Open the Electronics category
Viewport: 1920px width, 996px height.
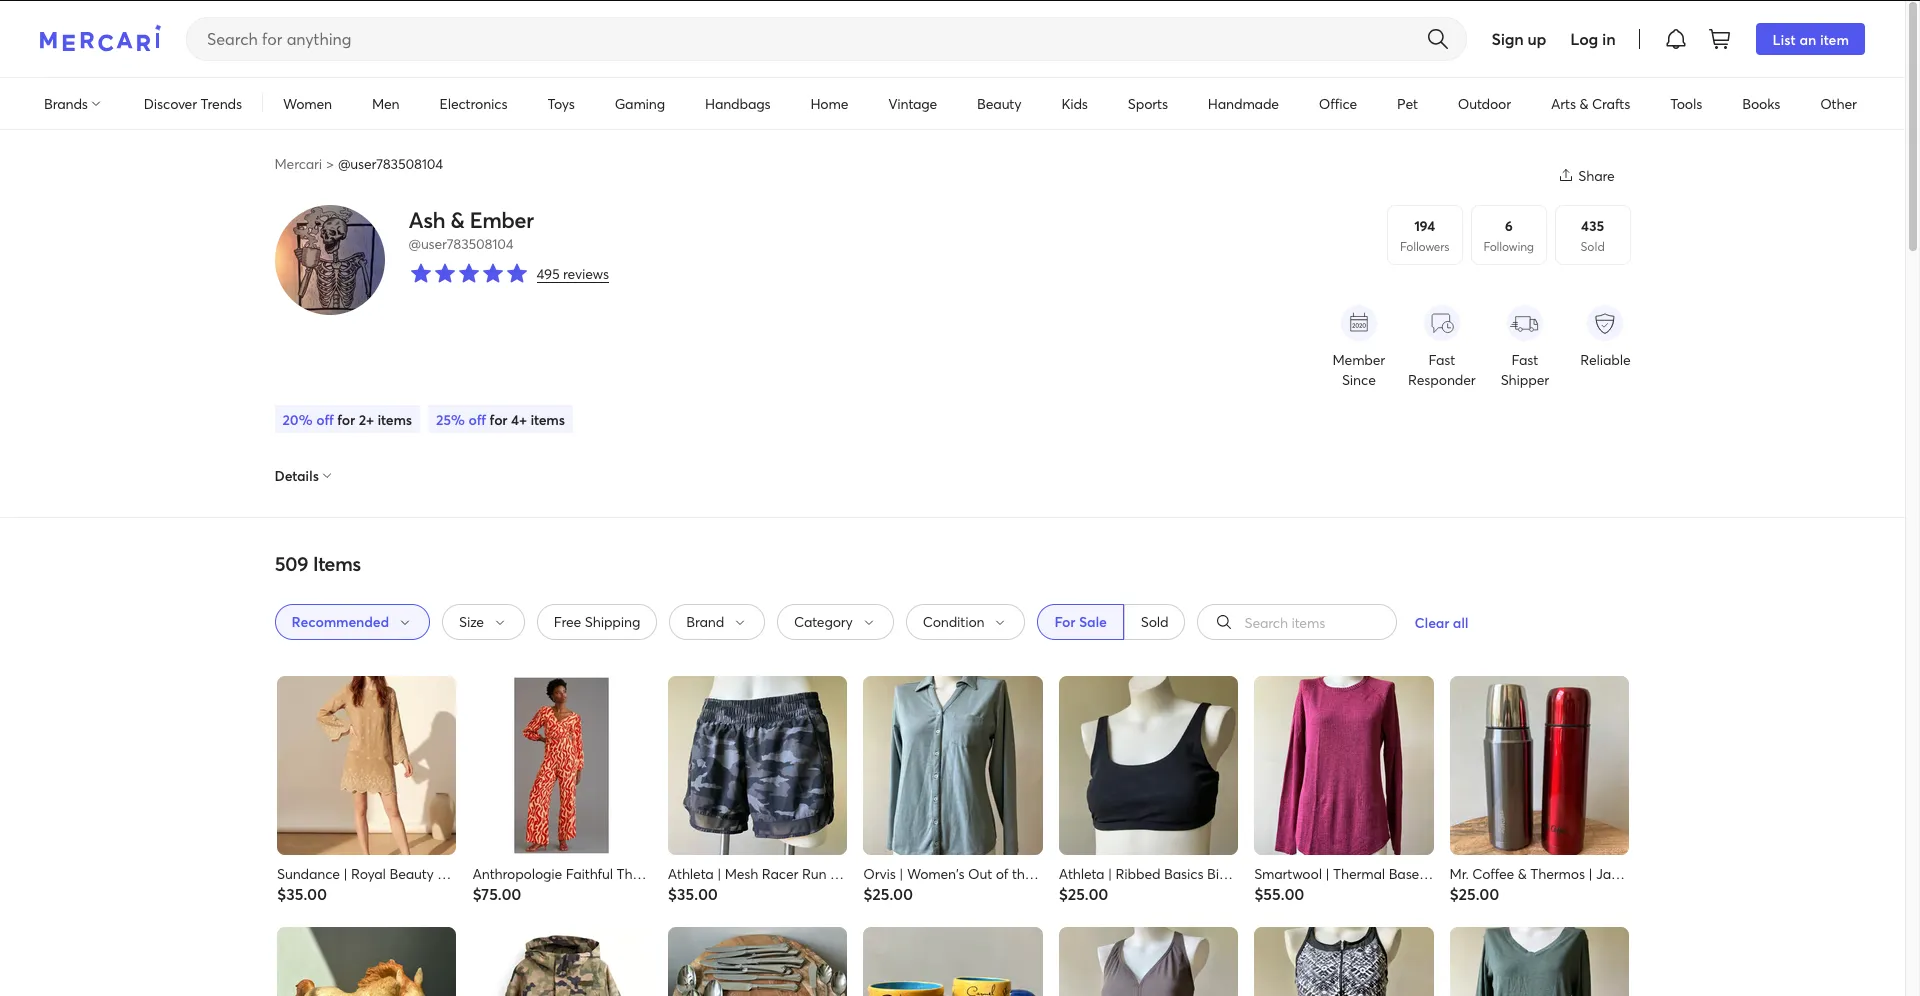[473, 104]
